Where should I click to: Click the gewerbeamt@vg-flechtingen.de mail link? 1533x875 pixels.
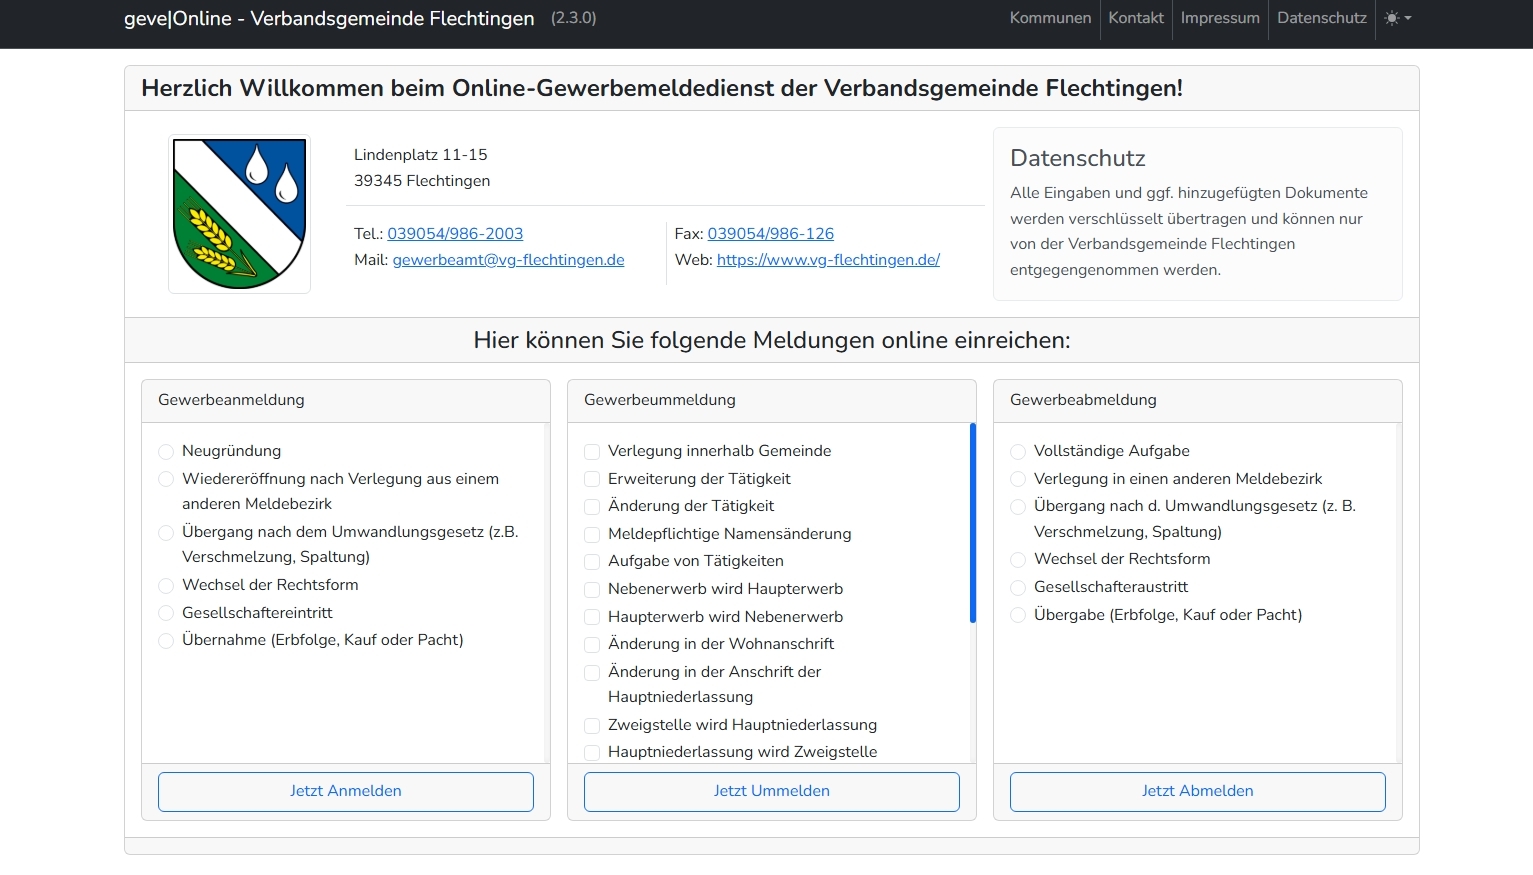[508, 260]
